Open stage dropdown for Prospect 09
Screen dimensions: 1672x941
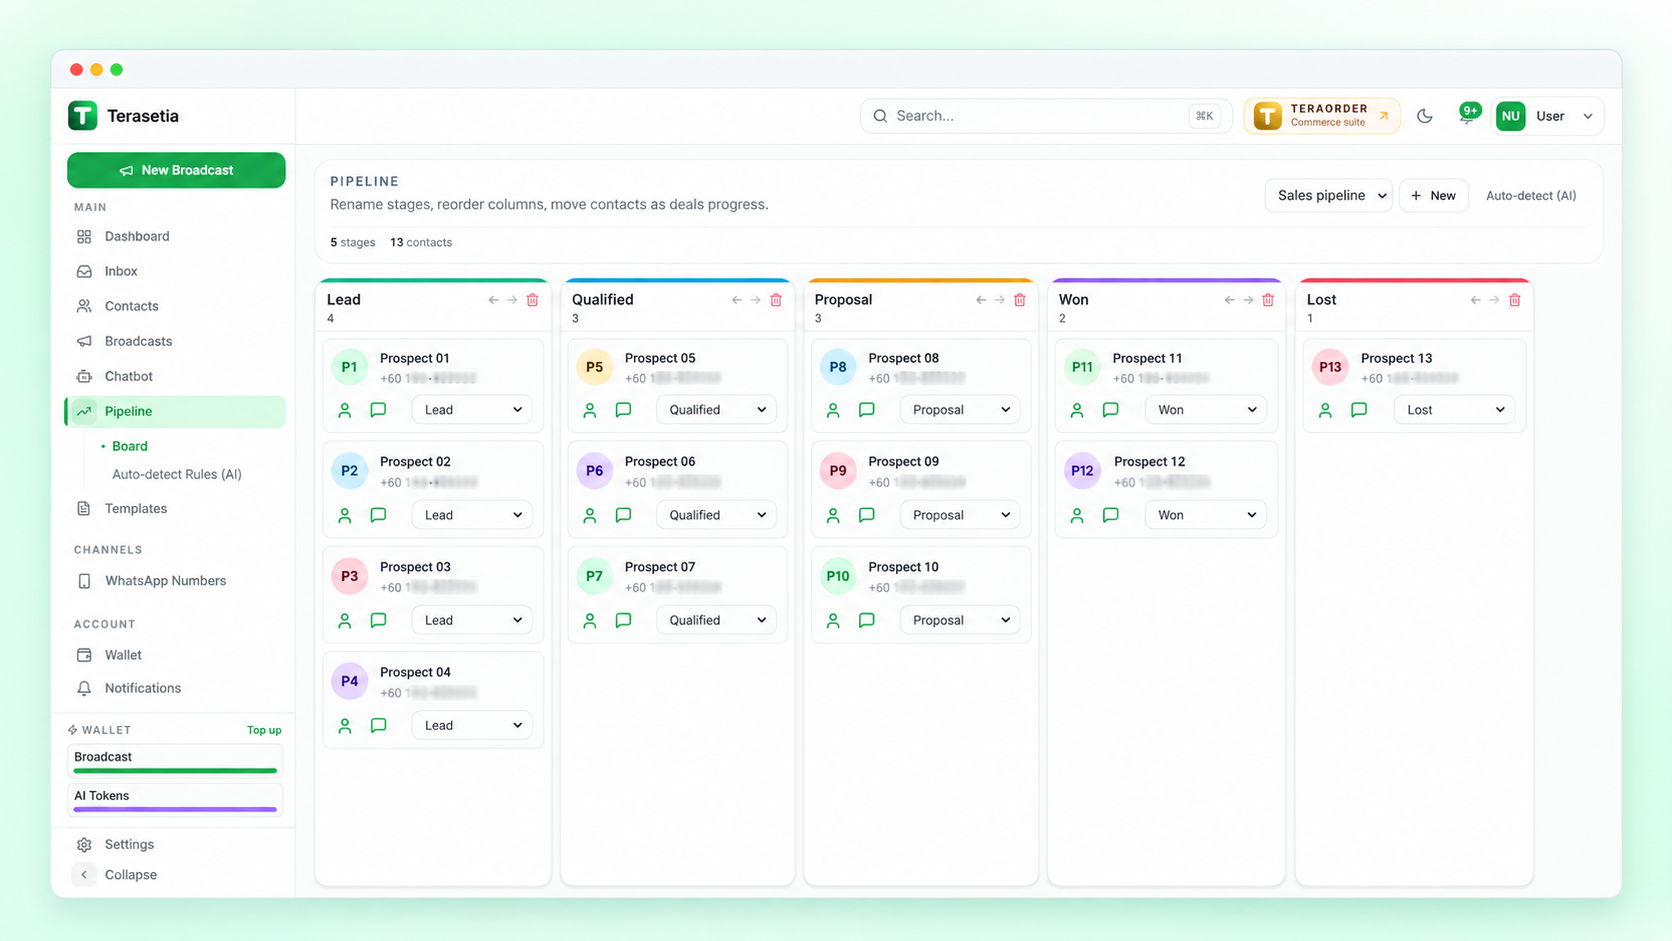tap(960, 515)
